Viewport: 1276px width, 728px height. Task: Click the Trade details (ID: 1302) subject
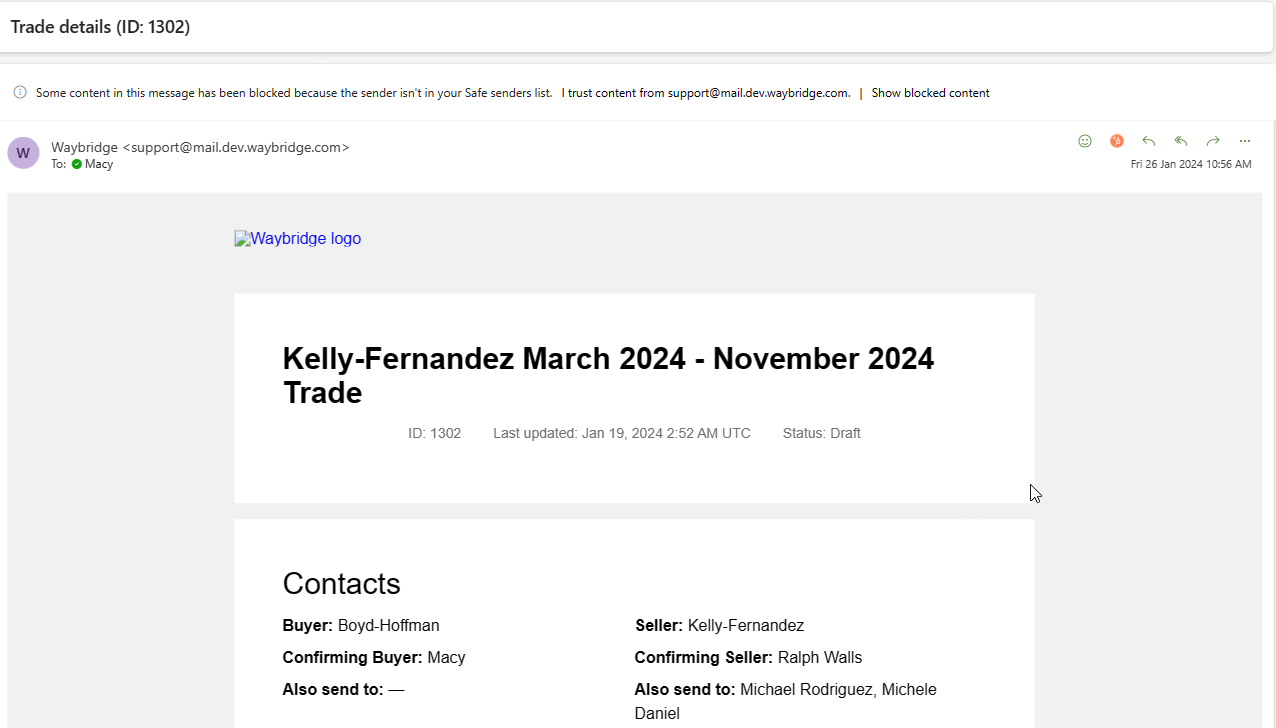click(100, 27)
